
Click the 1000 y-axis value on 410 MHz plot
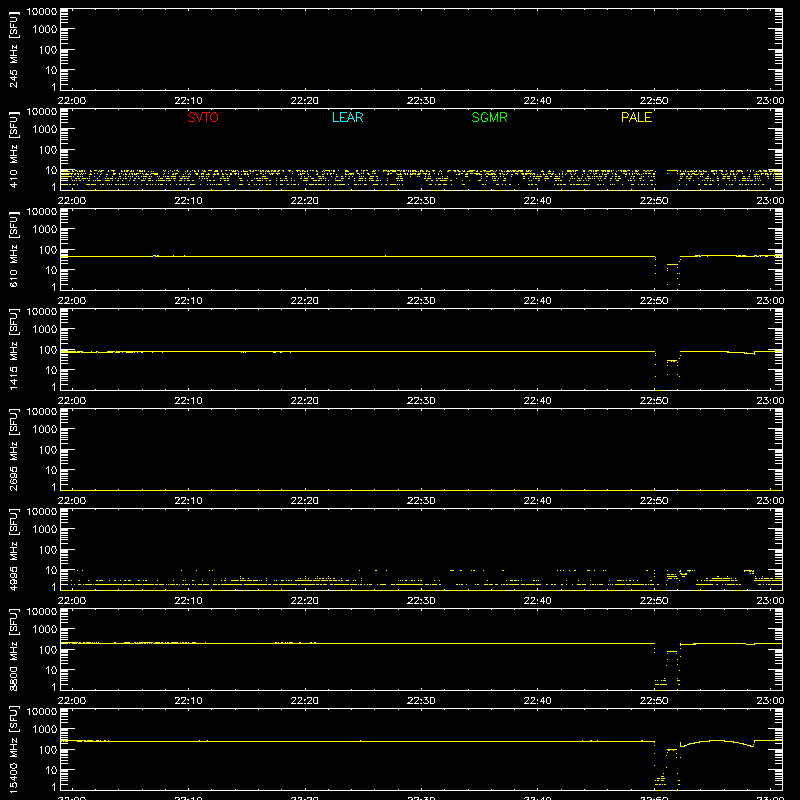[45, 130]
